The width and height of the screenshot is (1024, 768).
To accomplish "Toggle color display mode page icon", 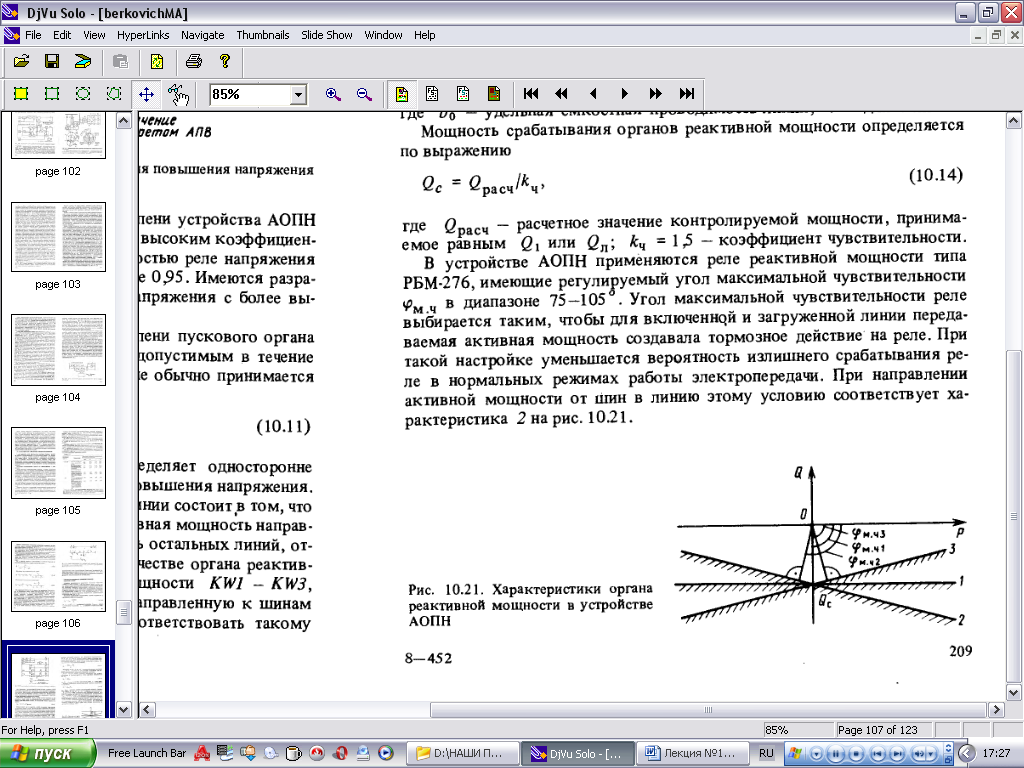I will click(402, 94).
